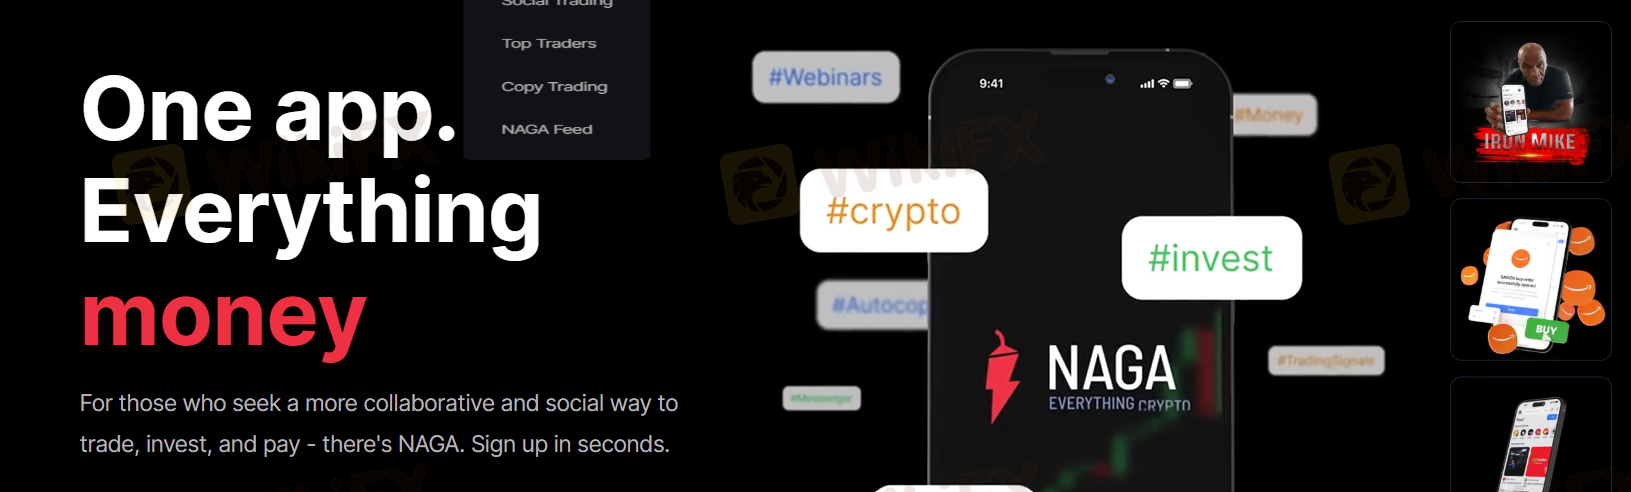
Task: Choose Social Trading menu entry
Action: click(556, 3)
